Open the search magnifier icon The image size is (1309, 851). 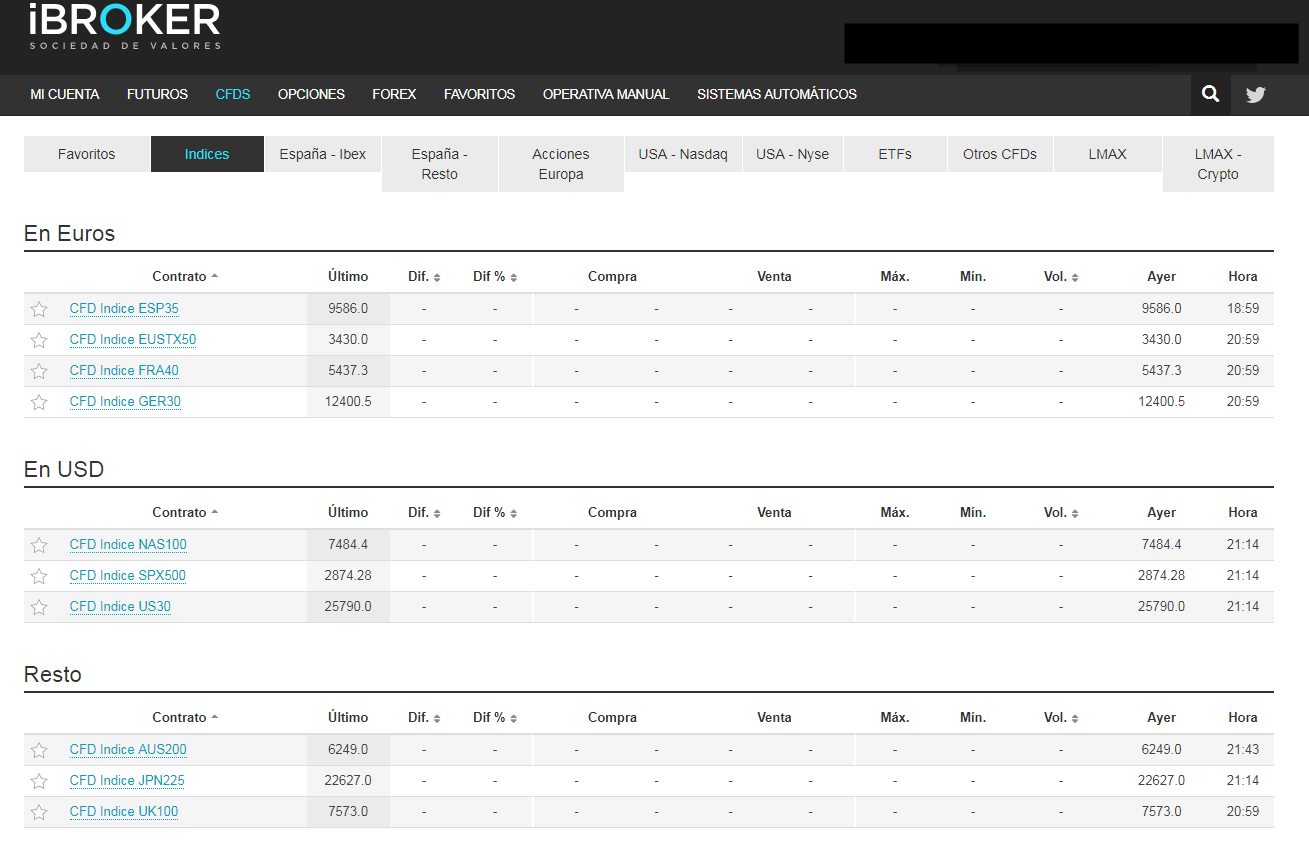[x=1210, y=94]
